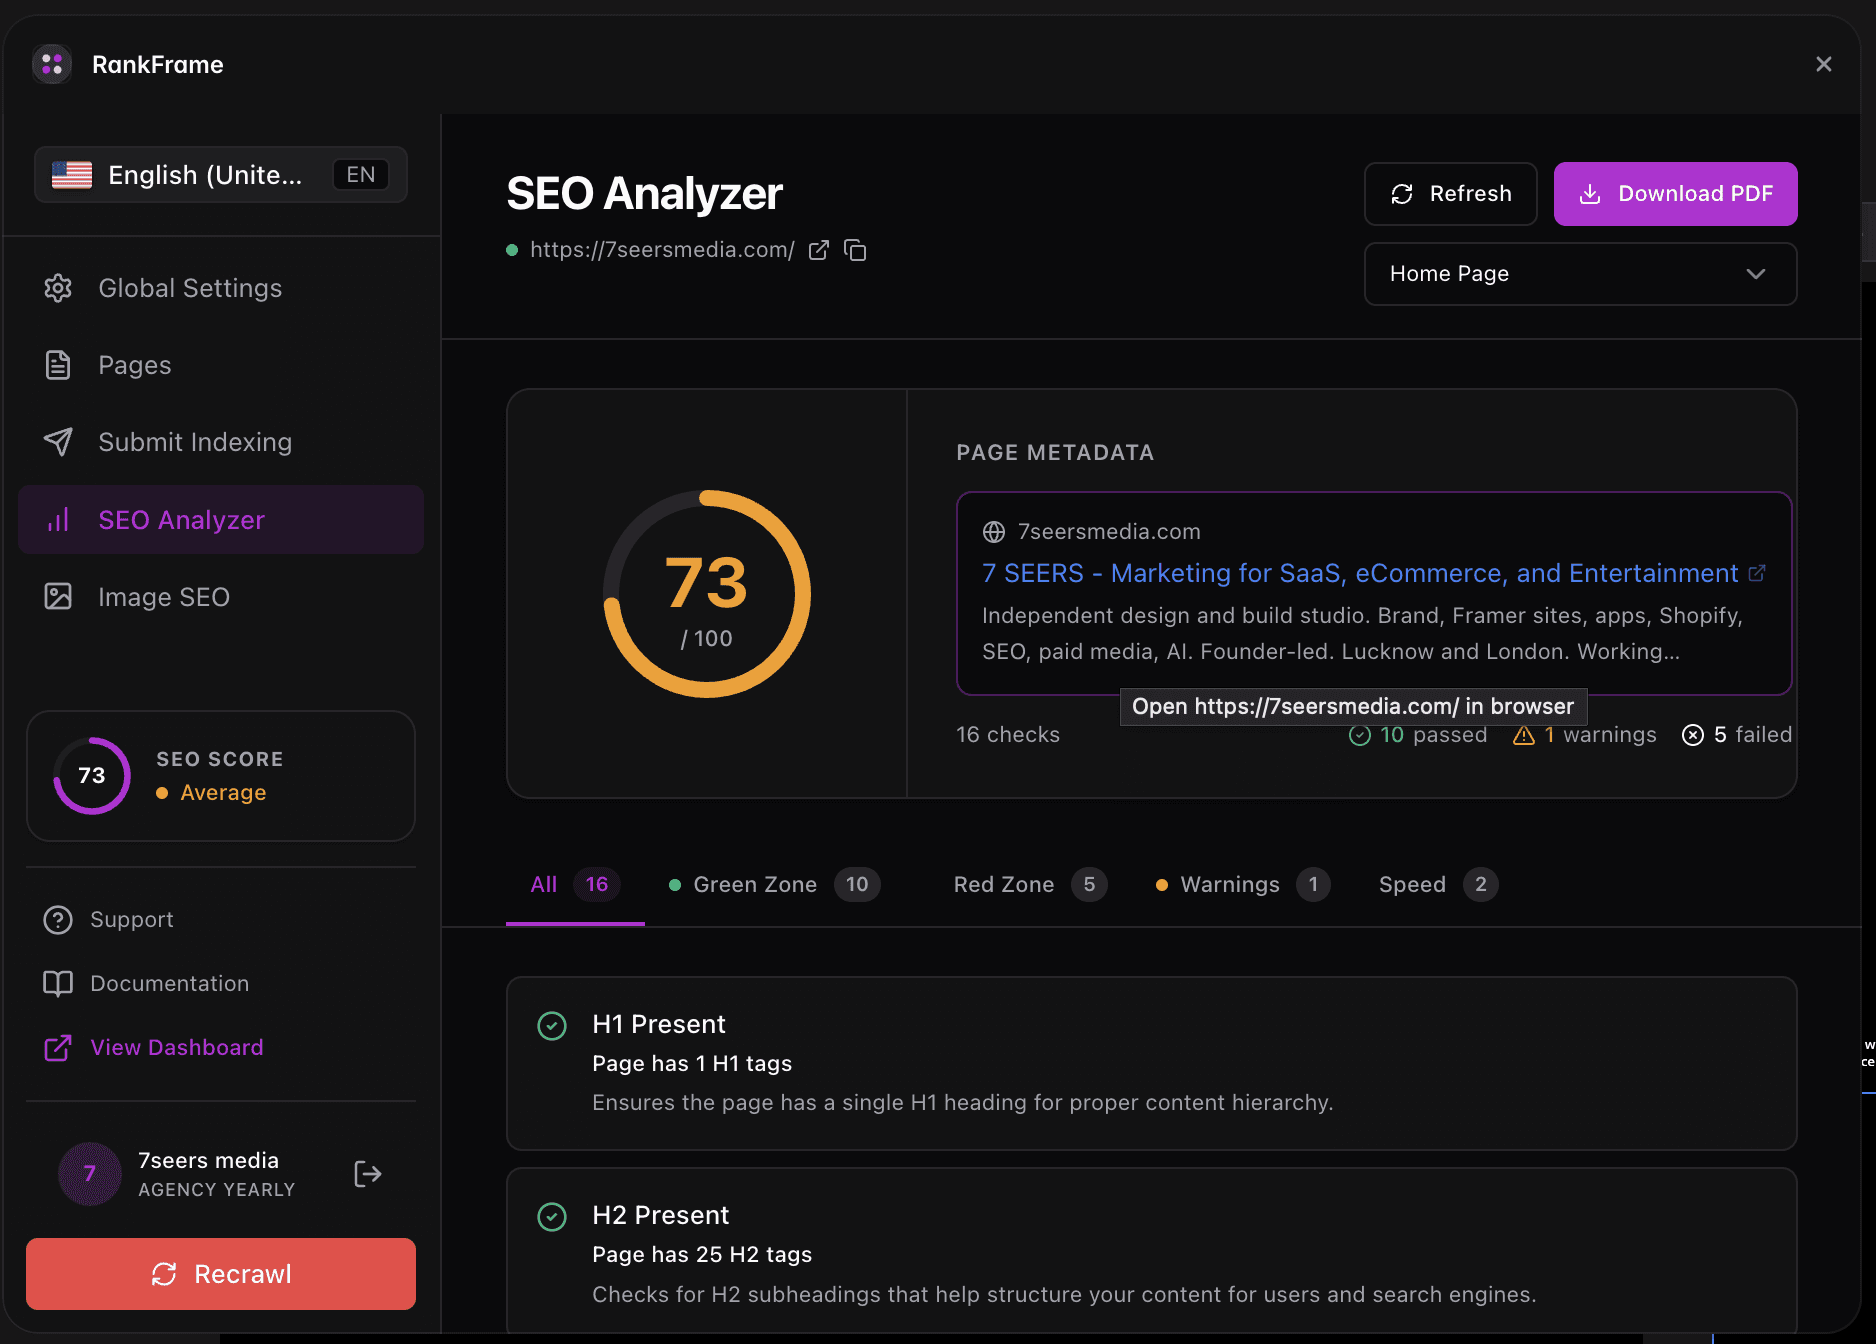
Task: Click the 7seersmedia.com URL text
Action: coord(662,250)
